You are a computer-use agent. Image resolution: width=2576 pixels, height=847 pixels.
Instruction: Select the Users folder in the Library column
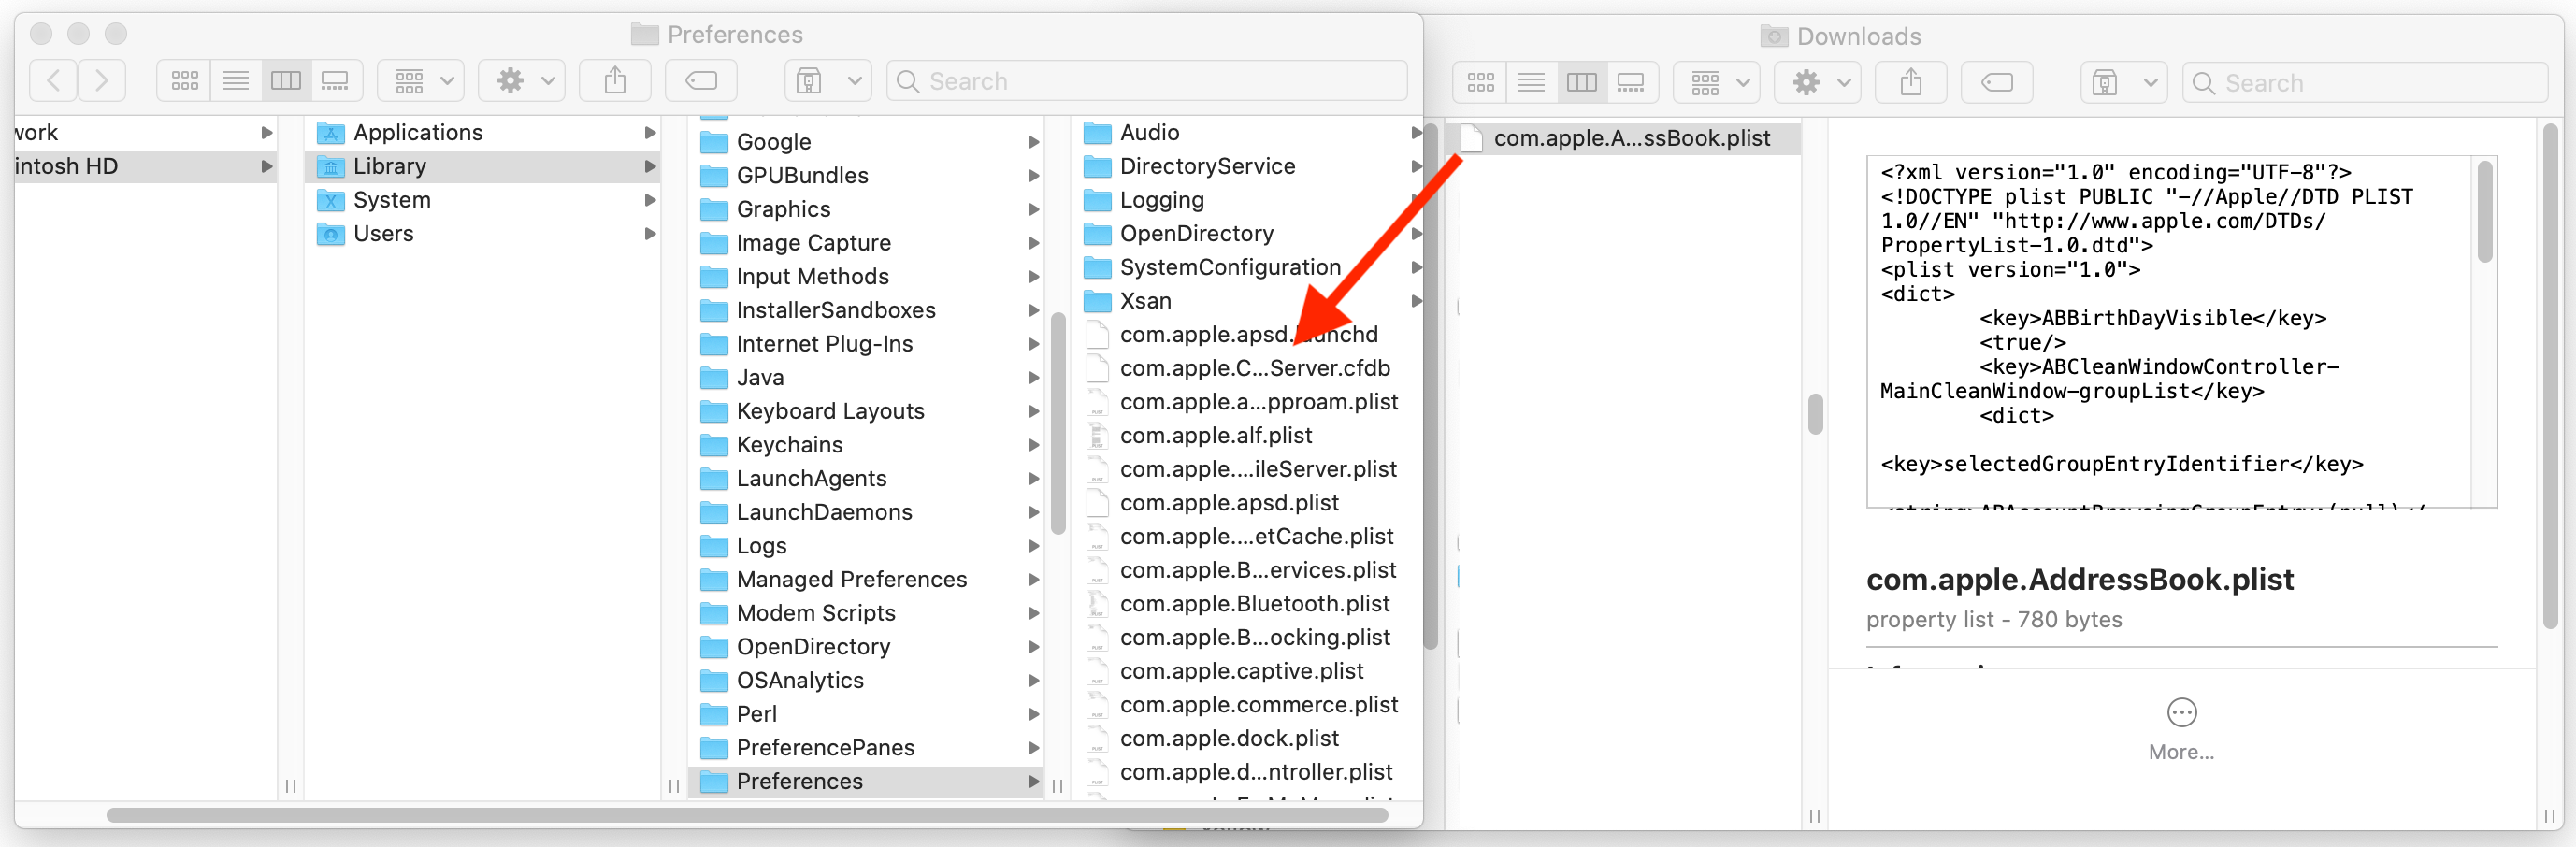point(384,233)
